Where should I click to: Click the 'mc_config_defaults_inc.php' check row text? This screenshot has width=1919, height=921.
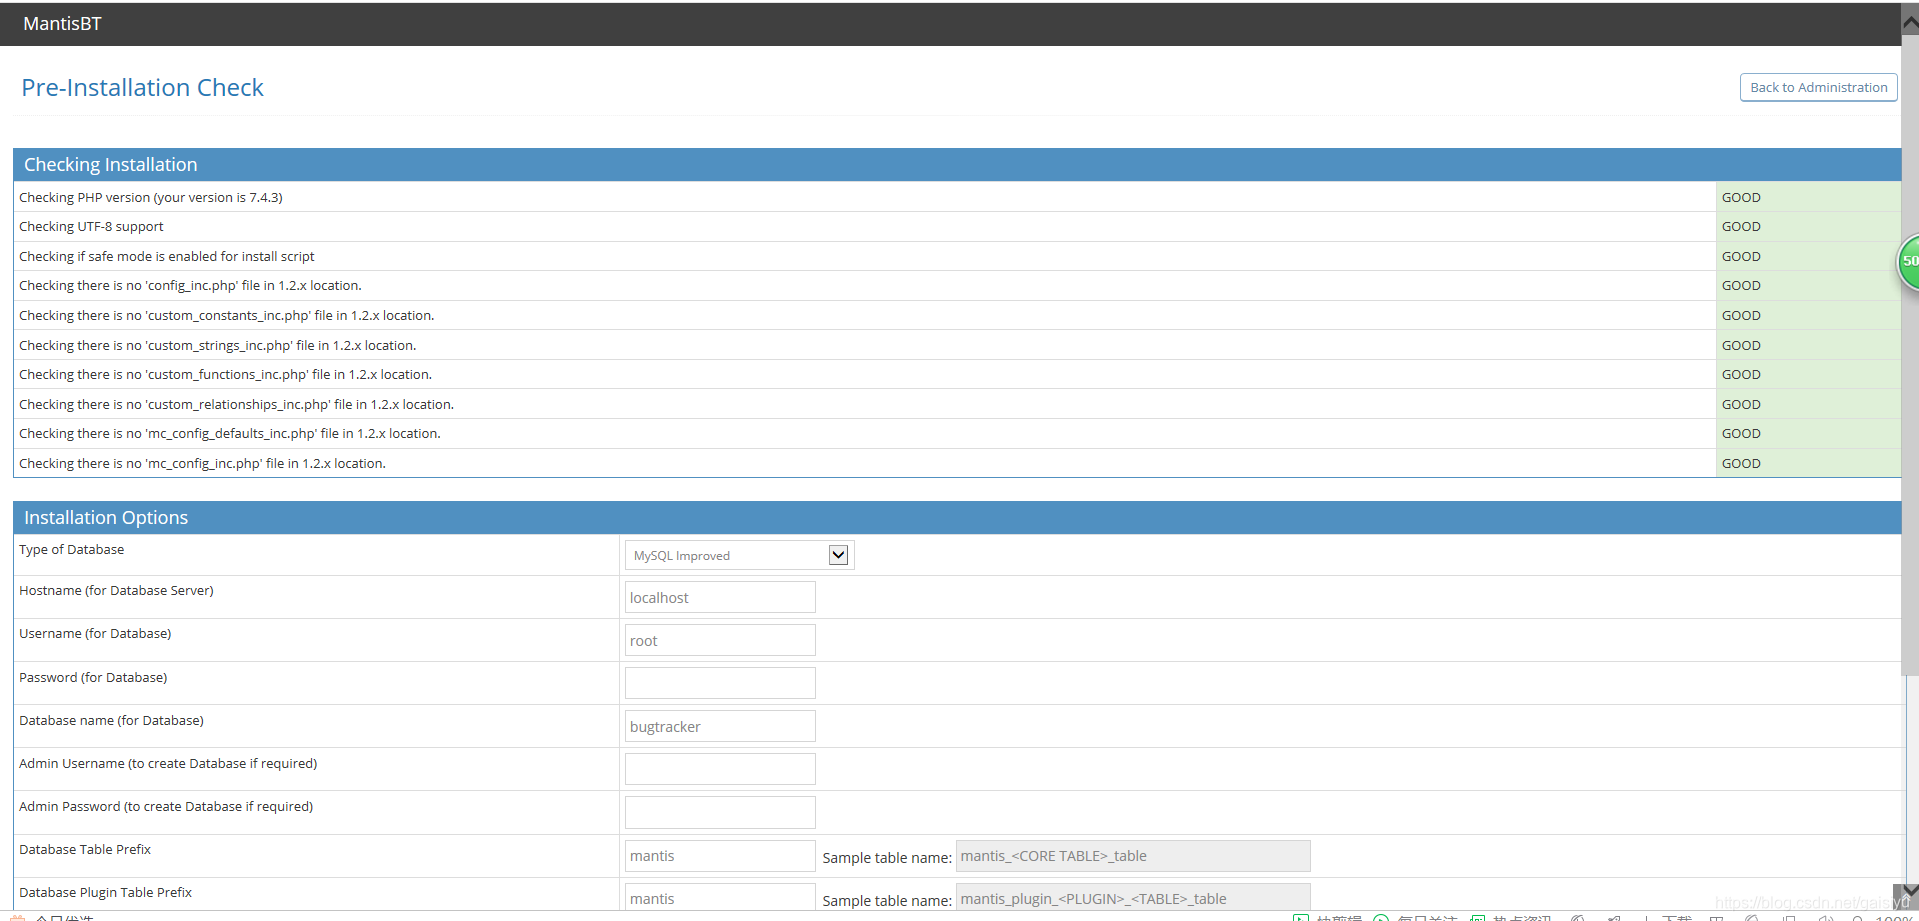[x=230, y=434]
